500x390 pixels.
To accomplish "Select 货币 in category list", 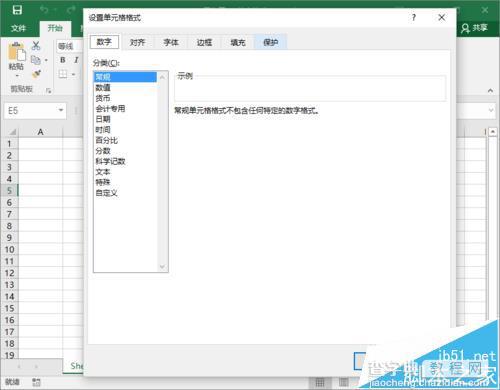I will (x=125, y=98).
